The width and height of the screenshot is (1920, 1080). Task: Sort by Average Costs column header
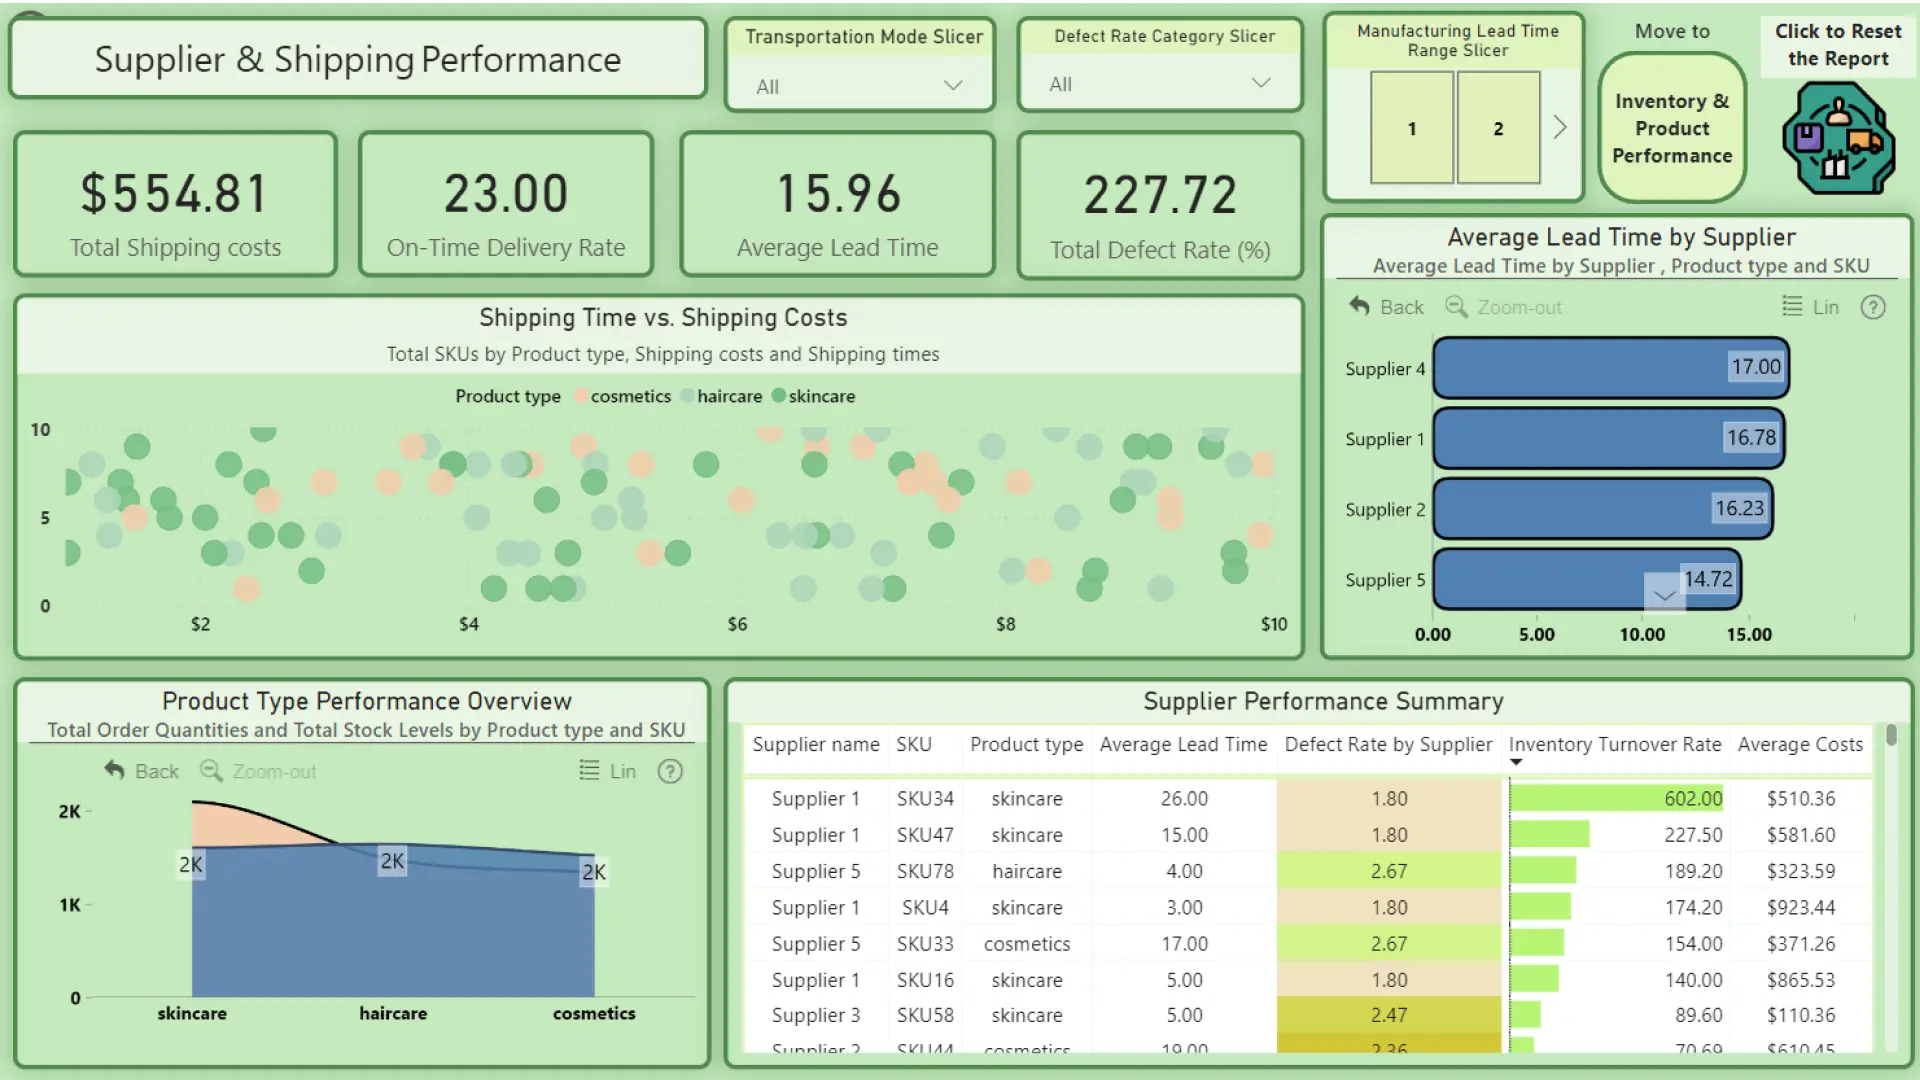coord(1800,744)
